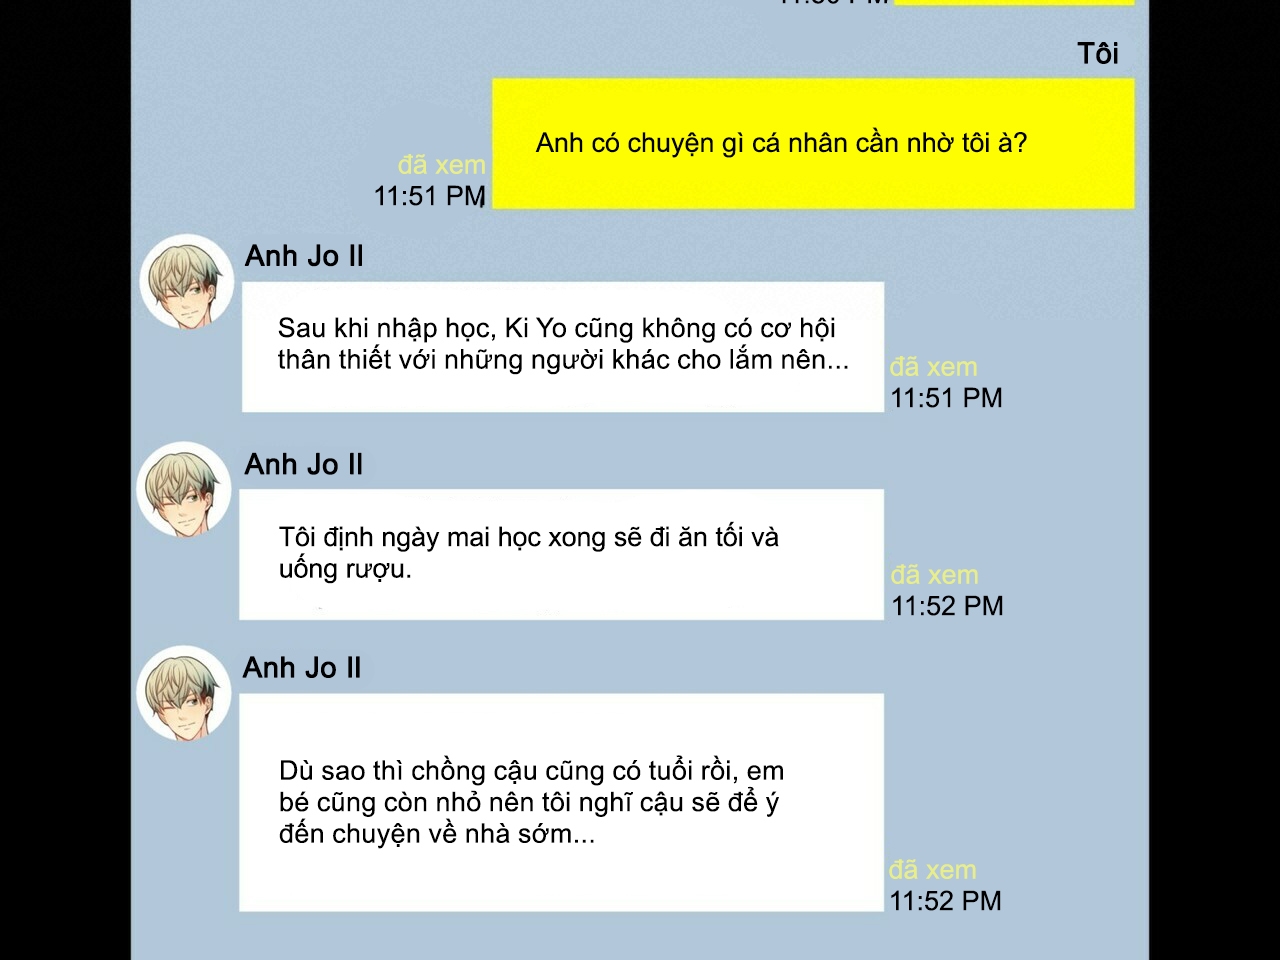The image size is (1280, 960).
Task: Tap 11:51 PM timestamp beside yellow bubble
Action: tap(430, 196)
